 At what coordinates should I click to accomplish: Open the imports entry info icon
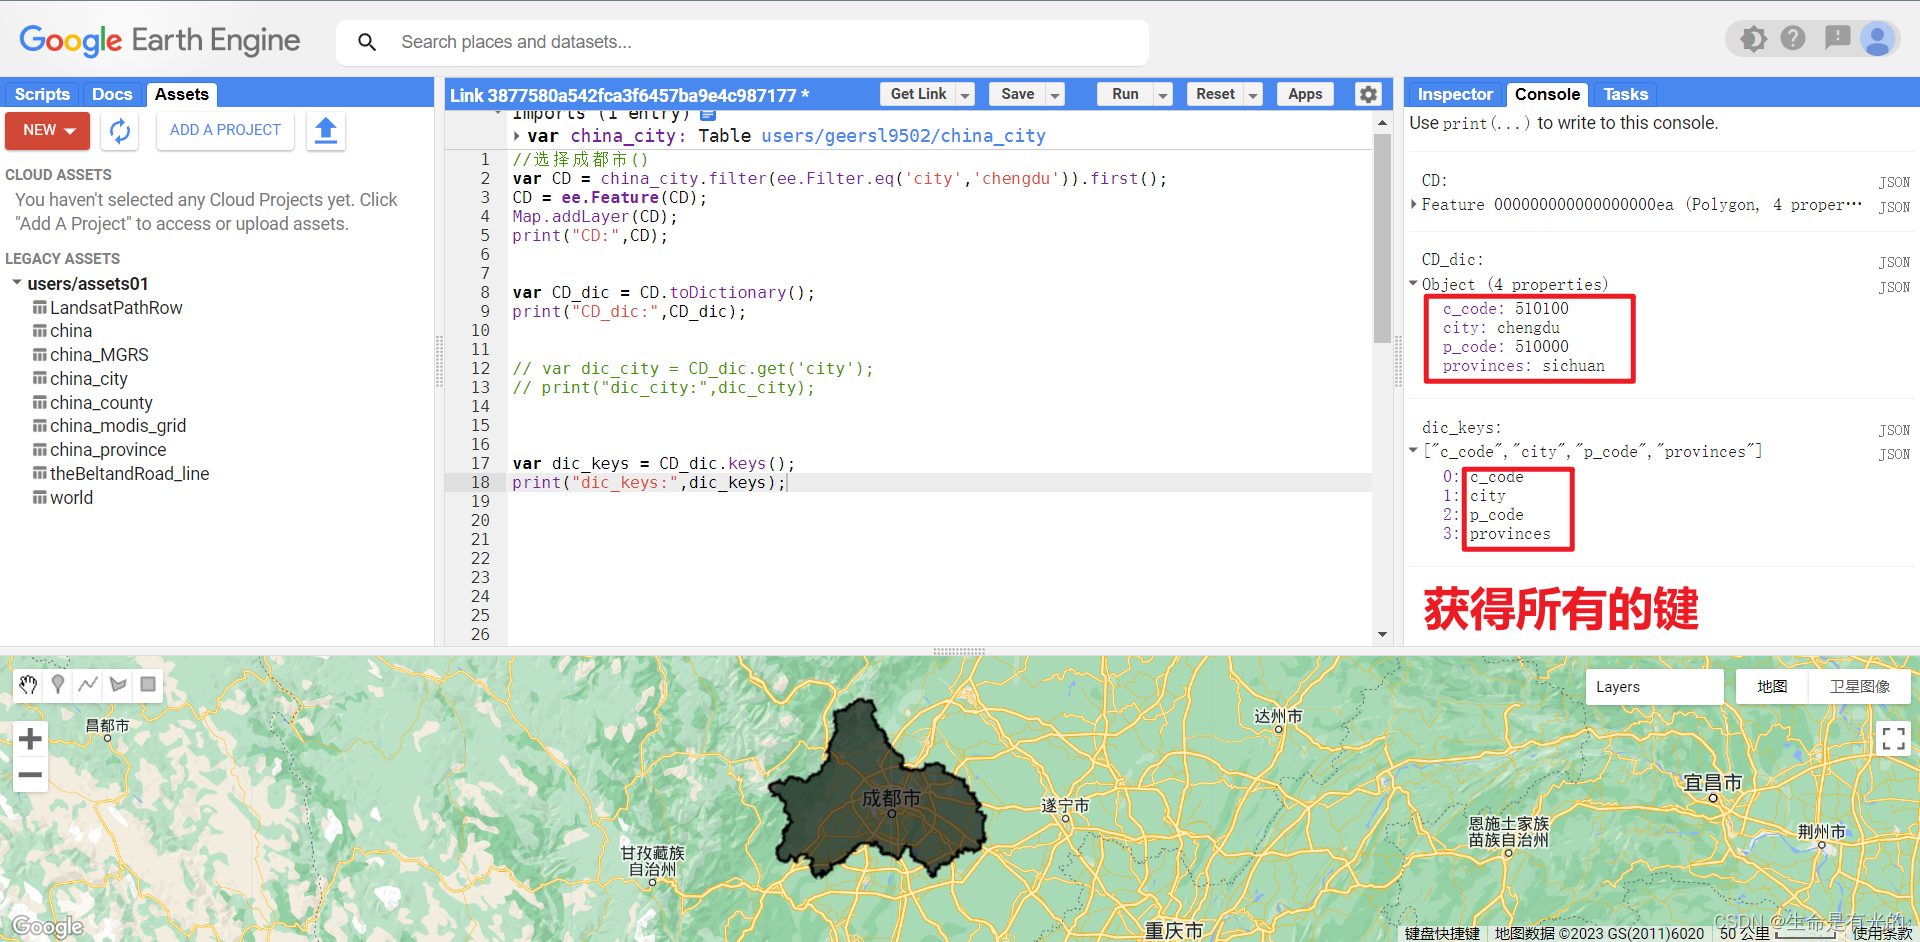708,115
